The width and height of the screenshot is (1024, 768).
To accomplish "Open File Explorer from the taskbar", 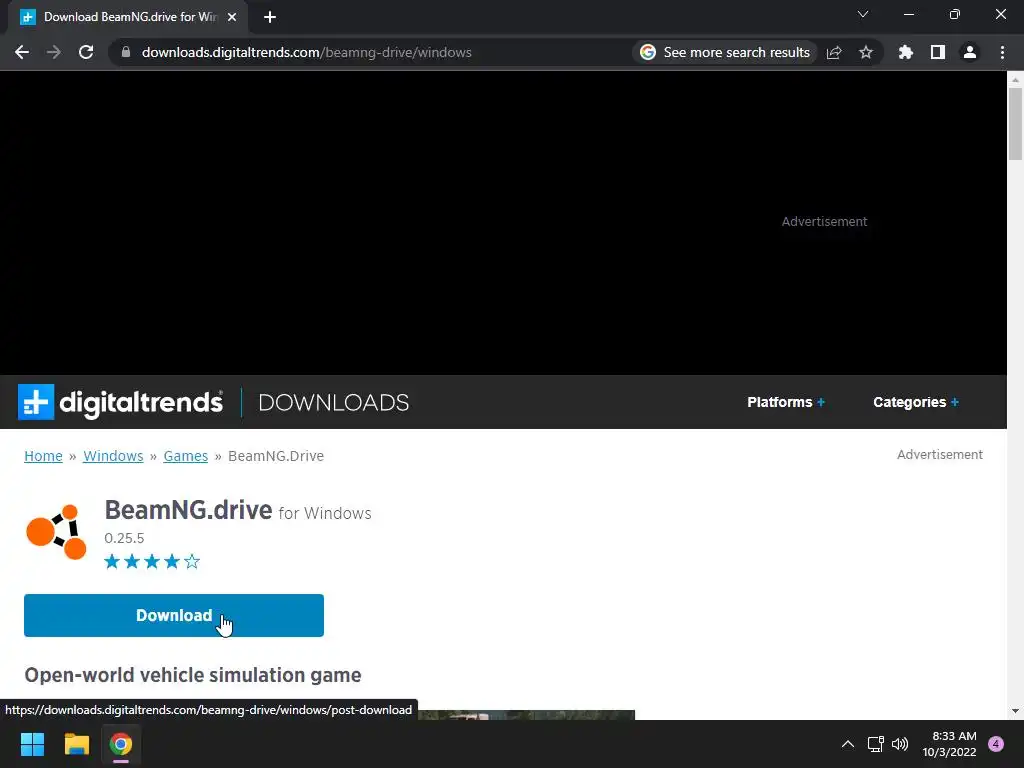I will coord(76,744).
